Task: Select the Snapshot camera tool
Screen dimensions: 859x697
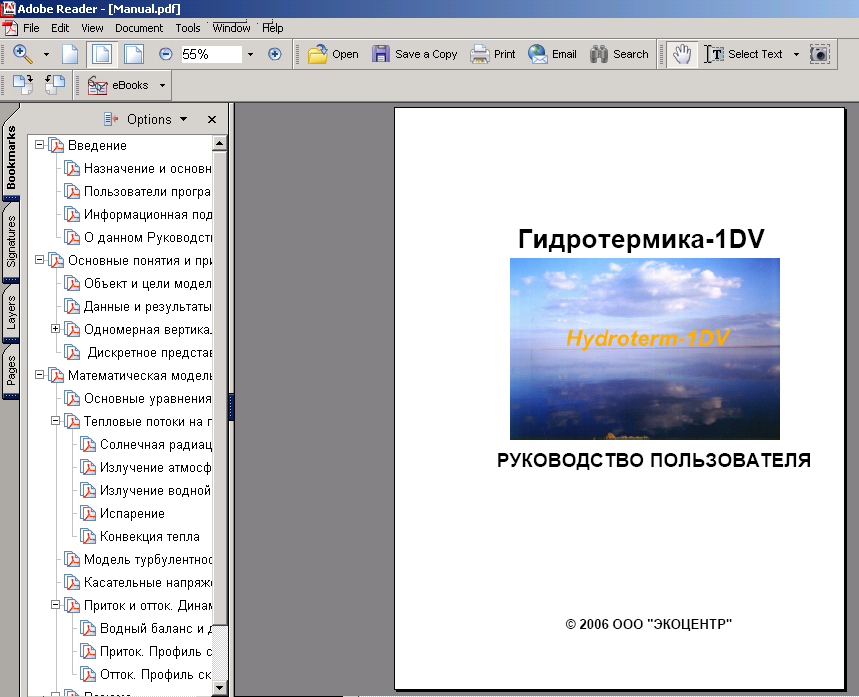Action: coord(820,54)
